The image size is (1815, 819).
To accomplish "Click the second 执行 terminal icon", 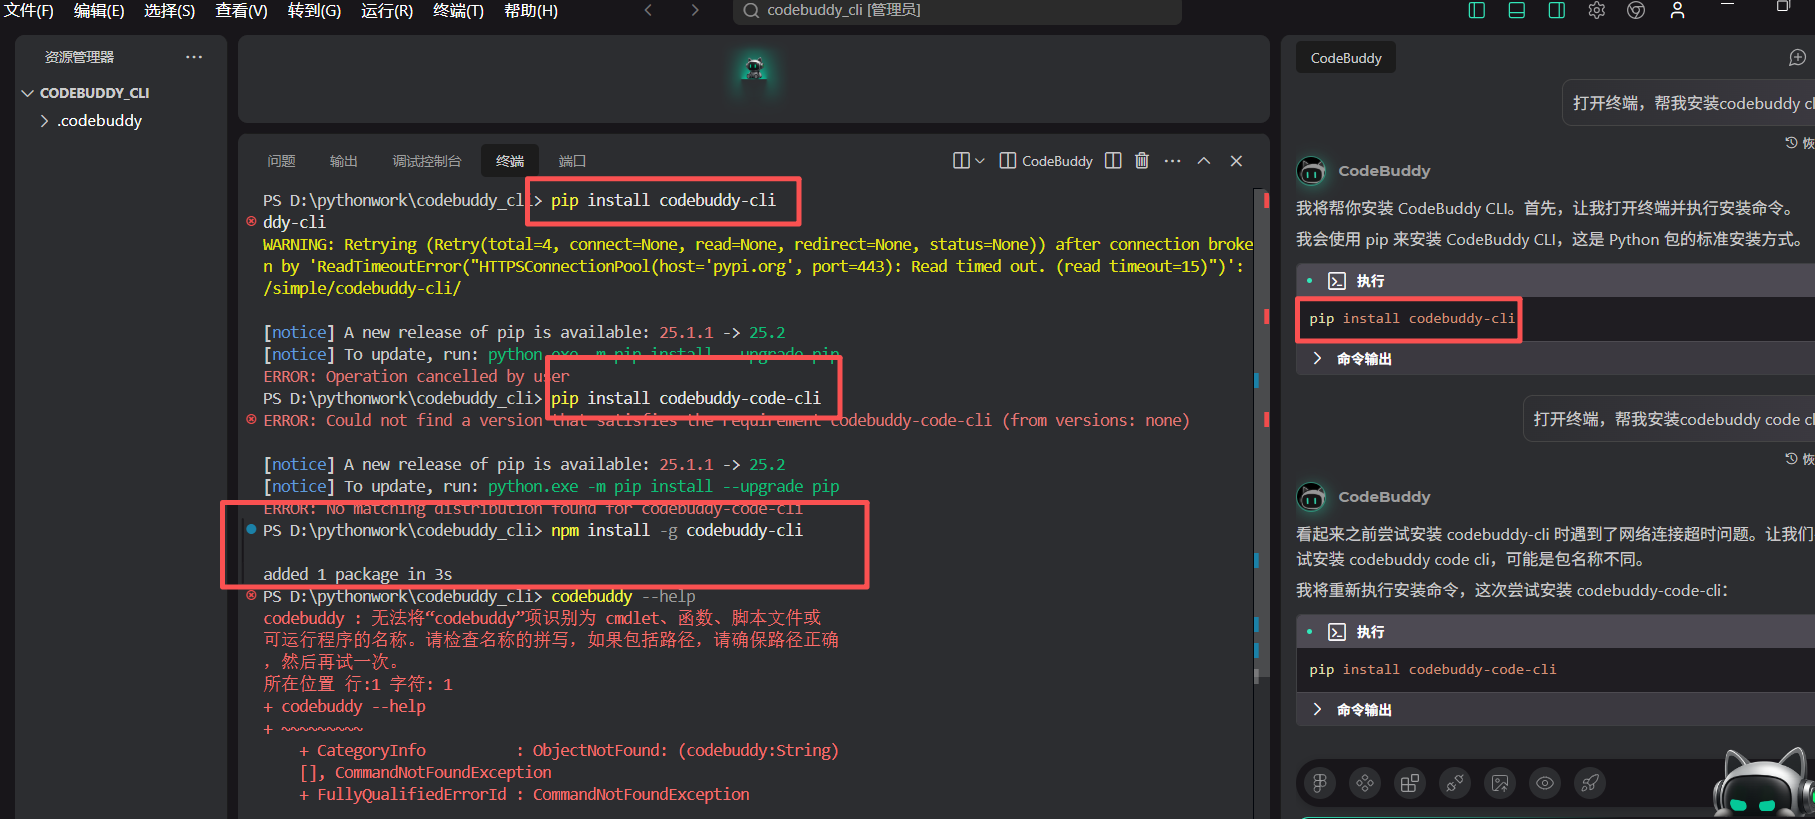I will point(1337,632).
